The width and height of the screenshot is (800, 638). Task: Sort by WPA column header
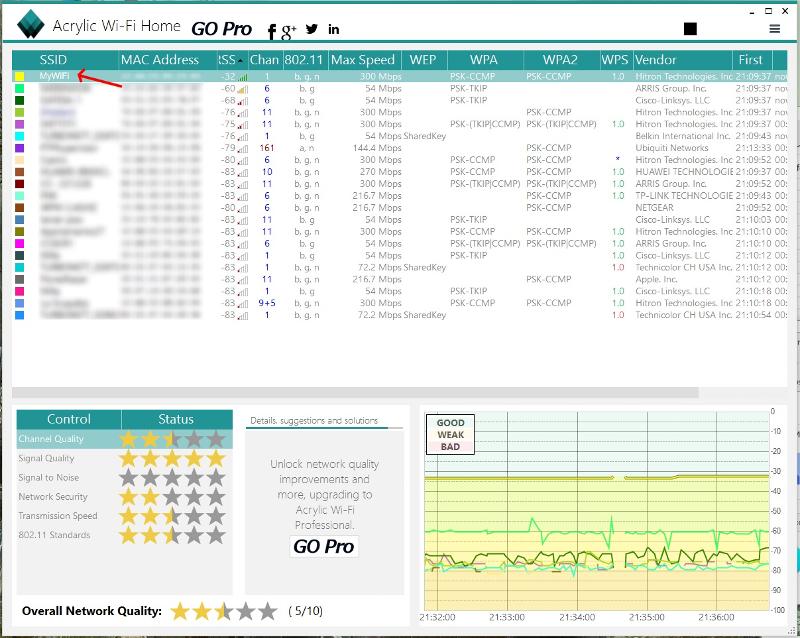pos(485,60)
